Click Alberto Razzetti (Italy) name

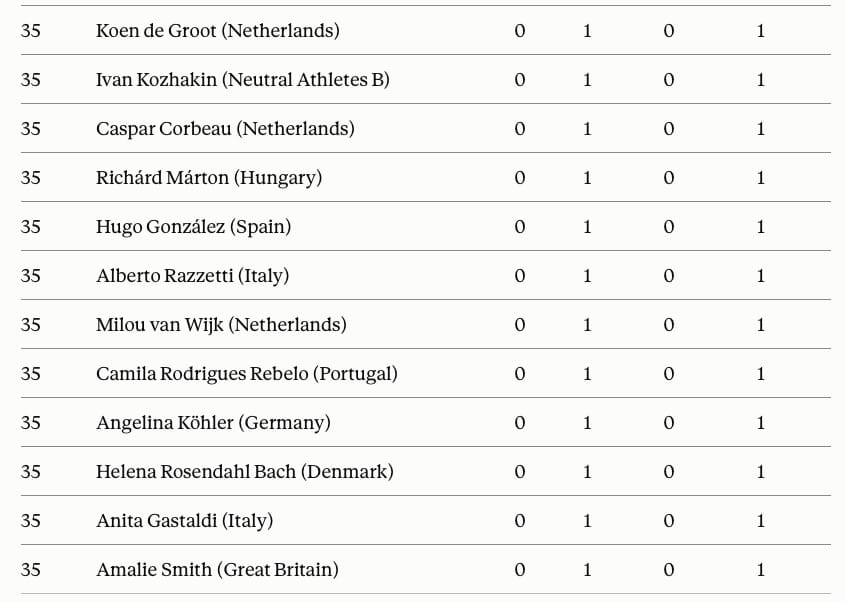click(192, 275)
